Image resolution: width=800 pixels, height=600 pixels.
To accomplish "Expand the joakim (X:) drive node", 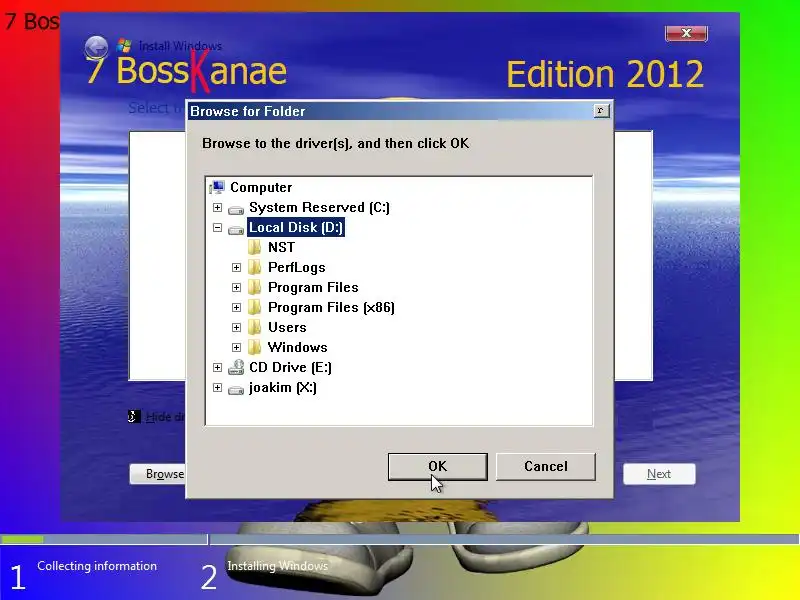I will pos(217,387).
